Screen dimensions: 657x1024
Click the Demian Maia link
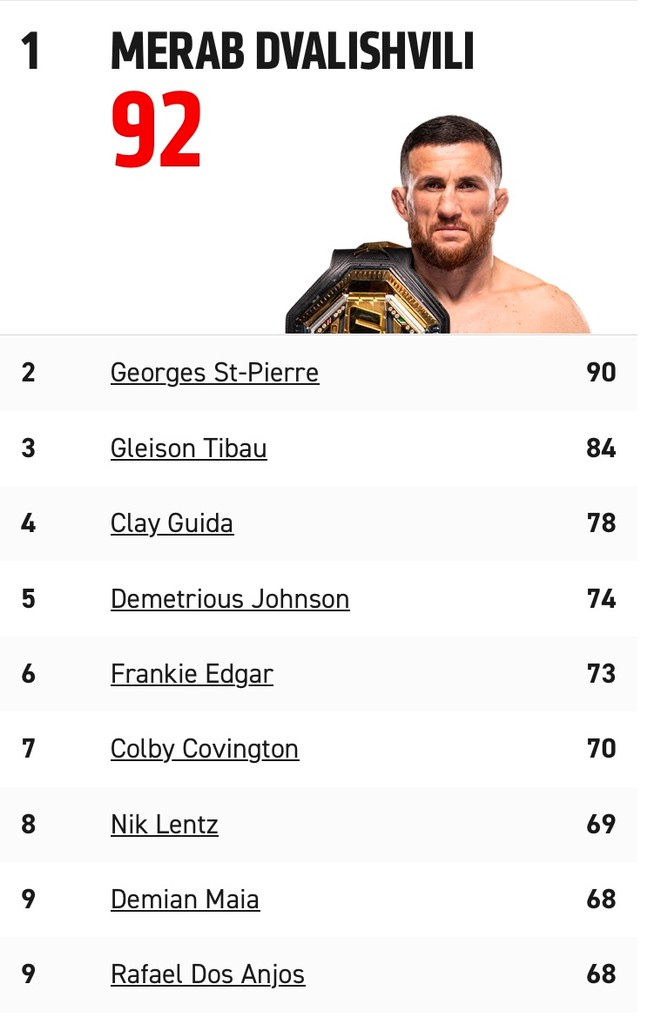coord(184,899)
